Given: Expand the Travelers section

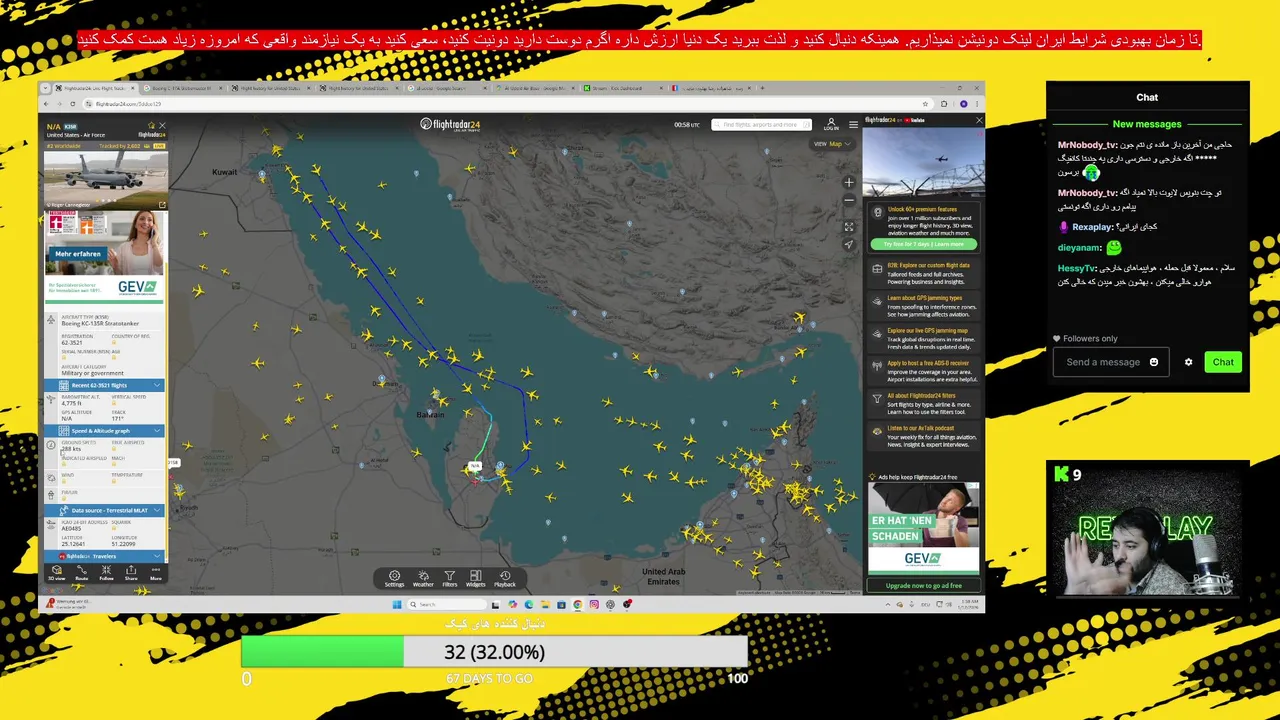Looking at the screenshot, I should [x=105, y=556].
